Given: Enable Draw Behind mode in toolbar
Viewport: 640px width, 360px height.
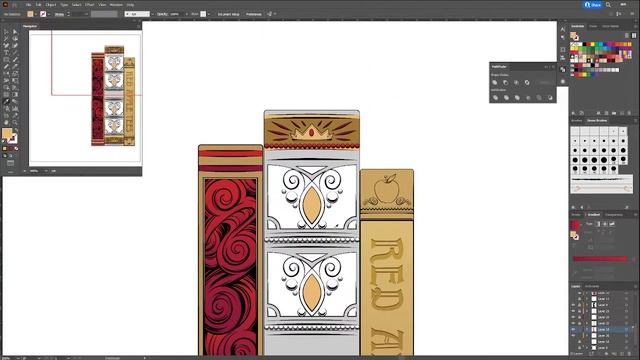Looking at the screenshot, I should (11, 156).
